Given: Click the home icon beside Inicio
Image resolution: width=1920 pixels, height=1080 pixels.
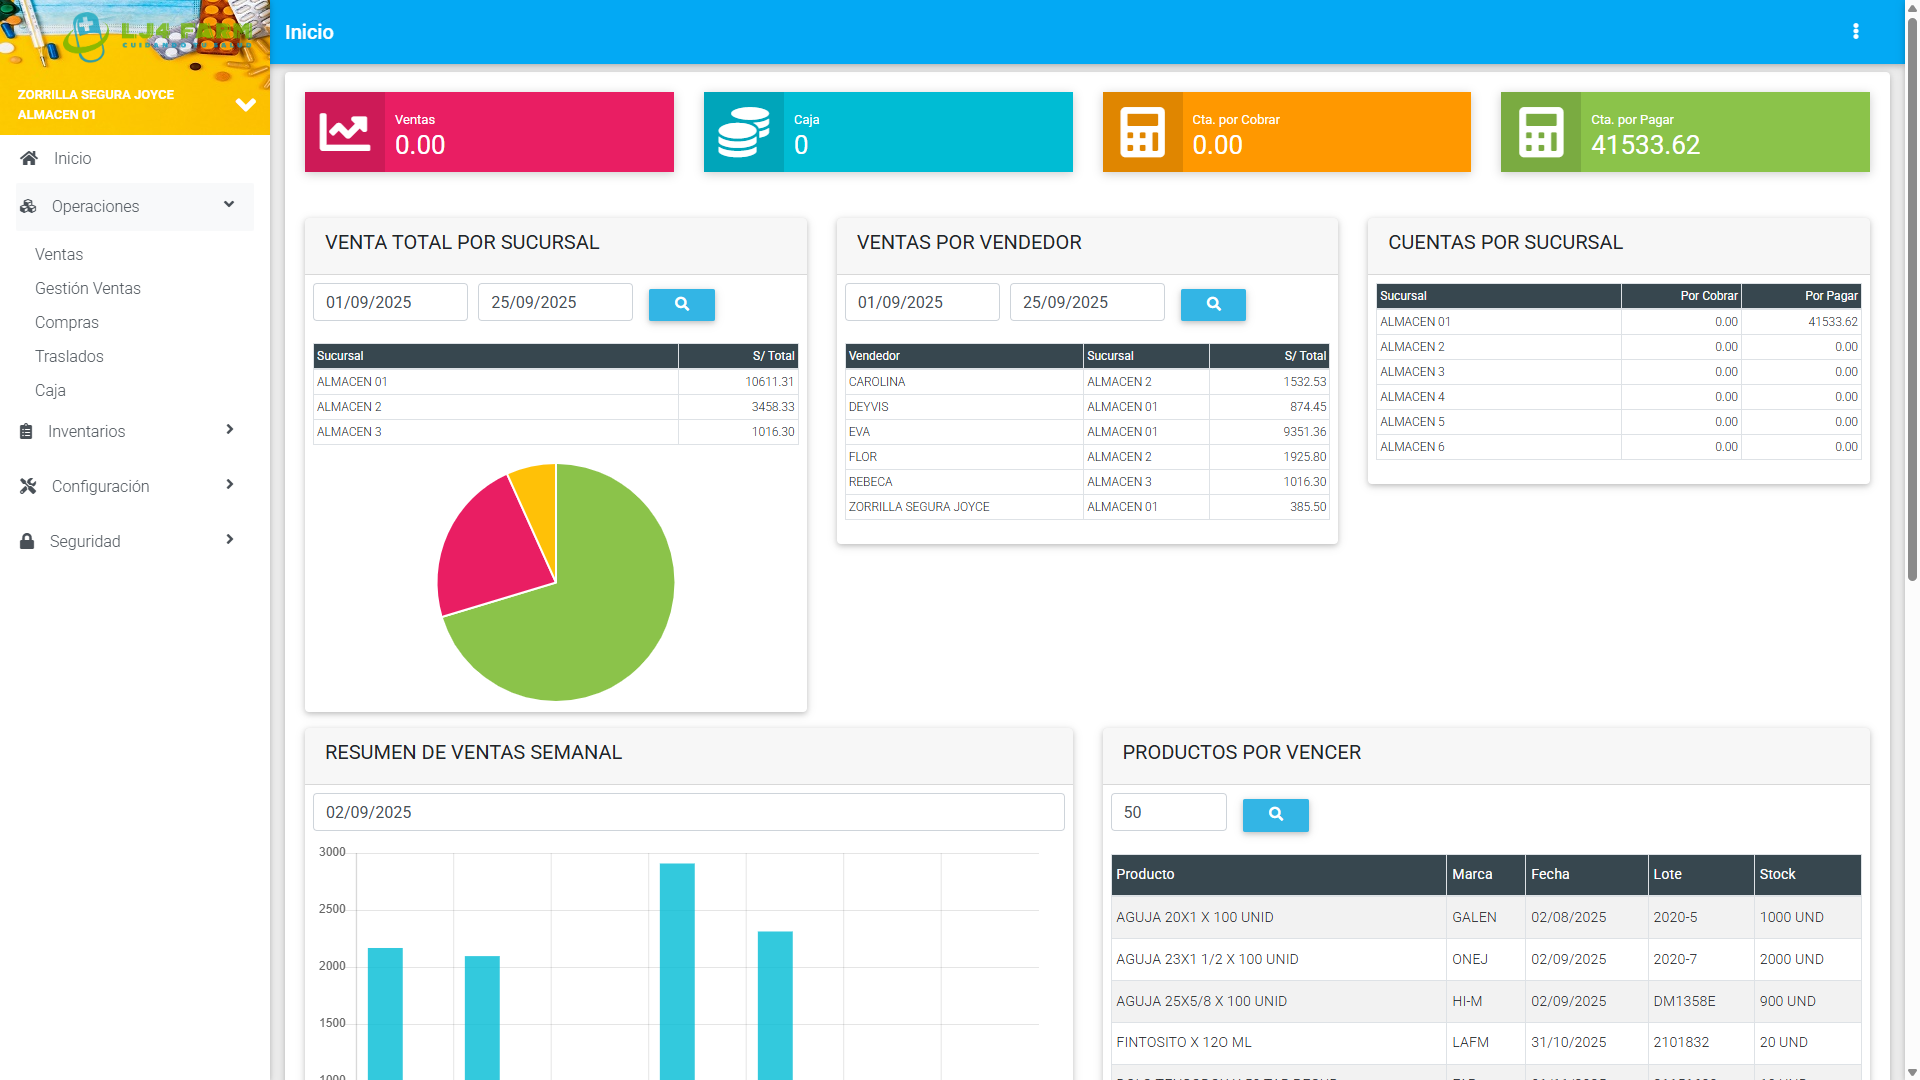Looking at the screenshot, I should pyautogui.click(x=29, y=158).
